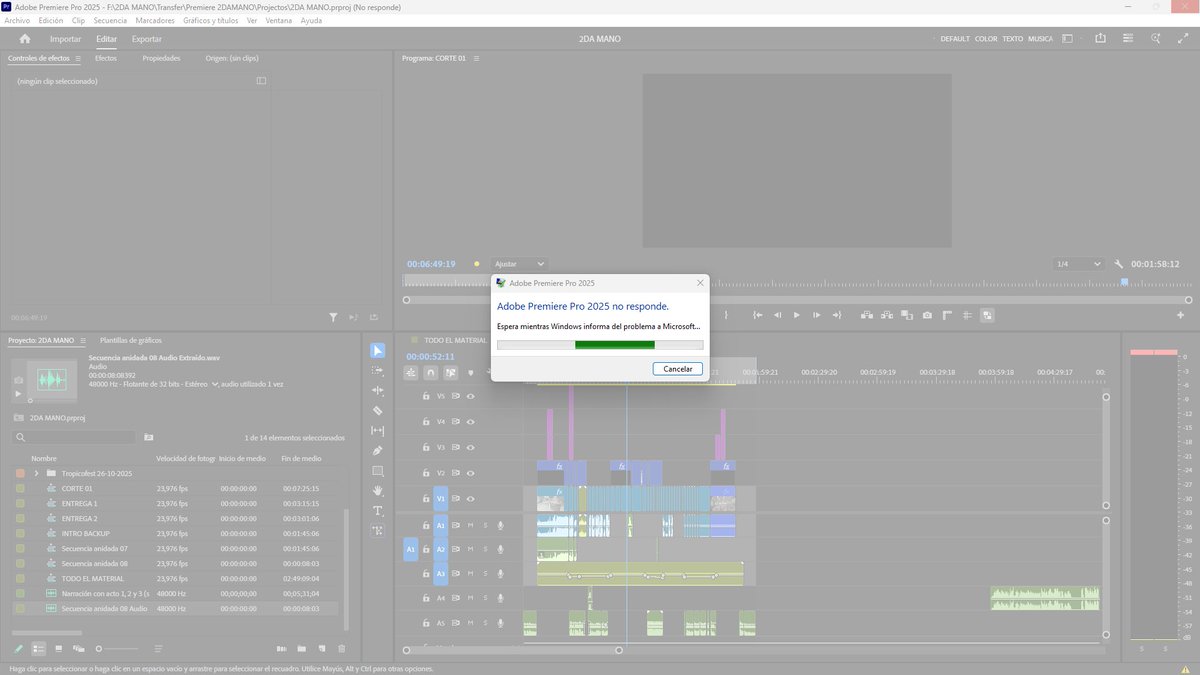This screenshot has width=1200, height=675.
Task: Click the Quick Export share icon
Action: (1101, 38)
